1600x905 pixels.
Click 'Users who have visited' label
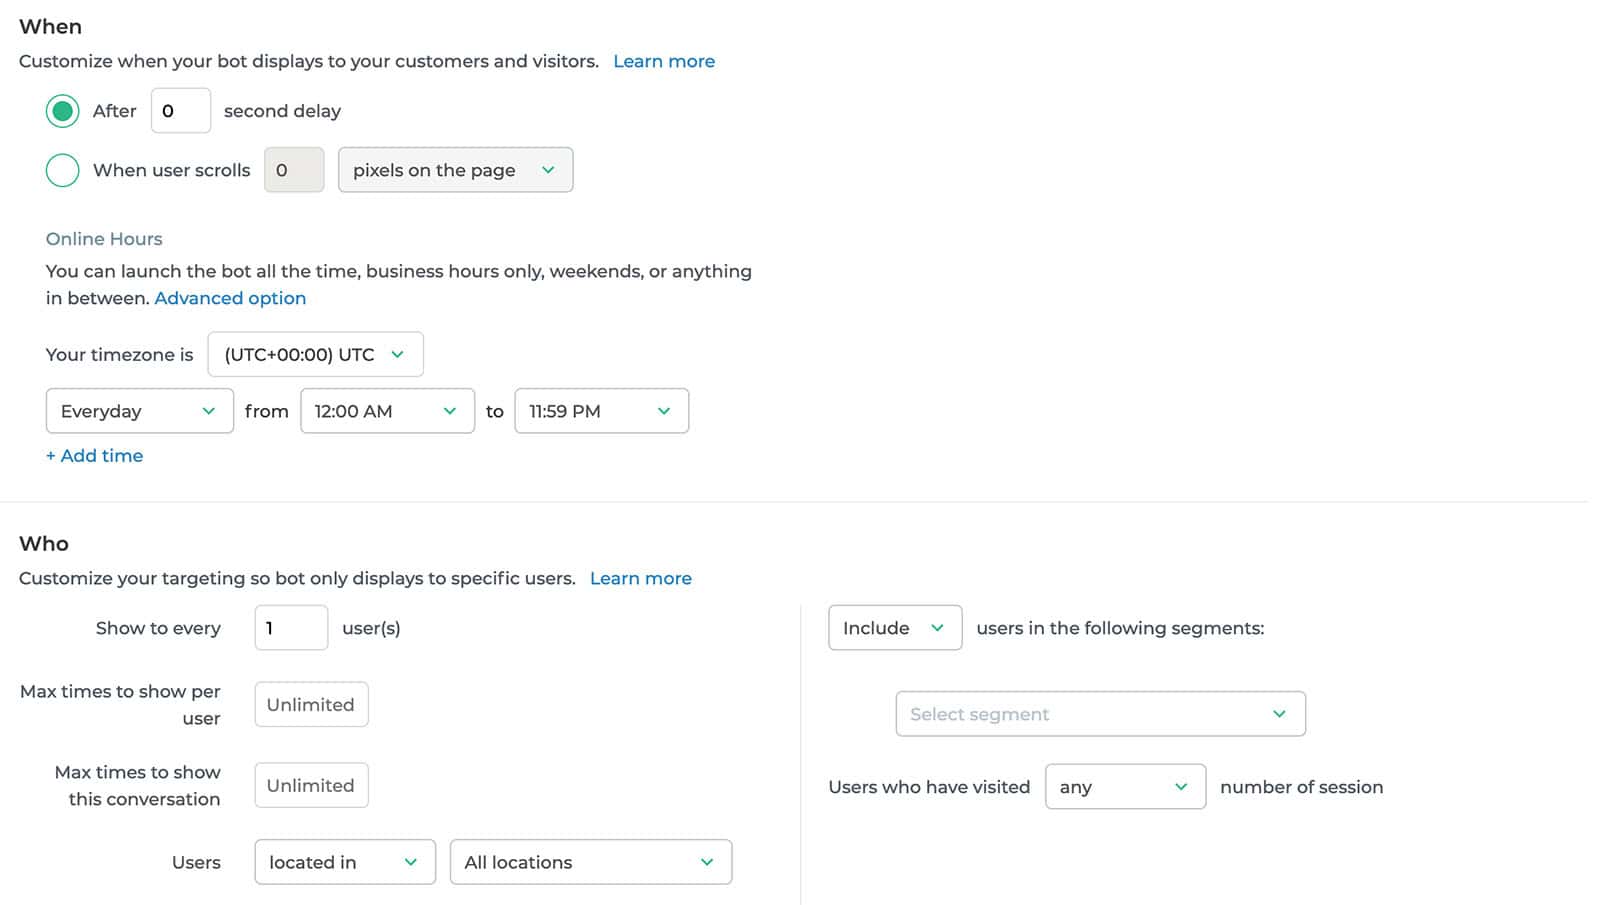[x=929, y=787]
